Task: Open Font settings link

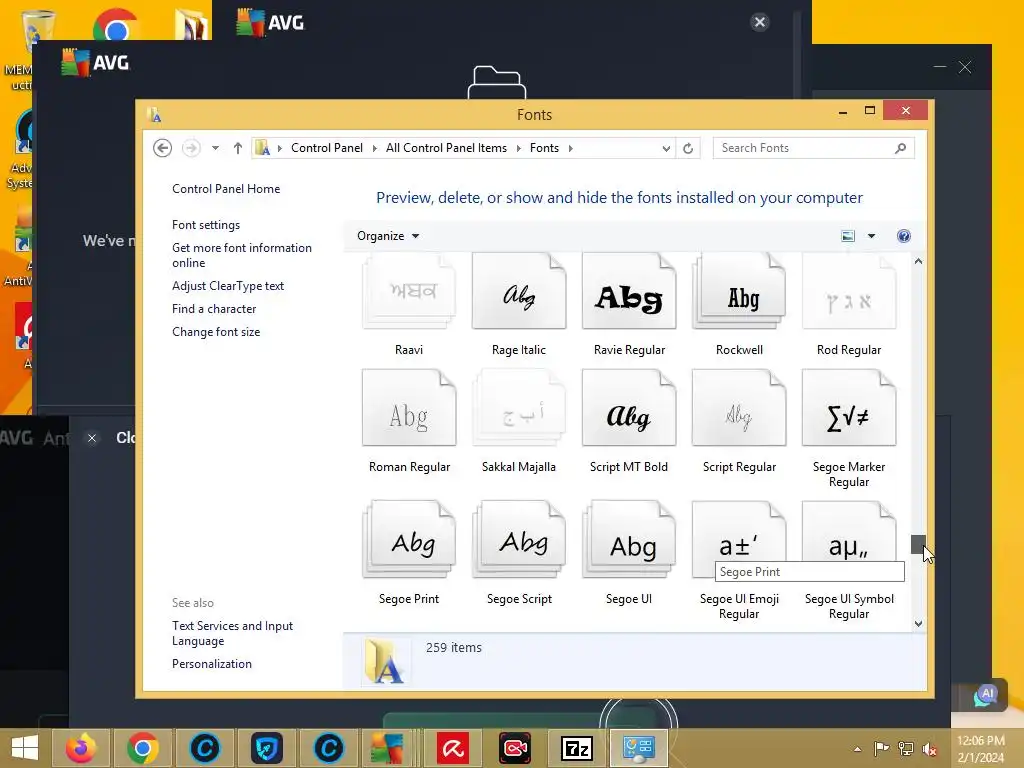Action: [206, 225]
